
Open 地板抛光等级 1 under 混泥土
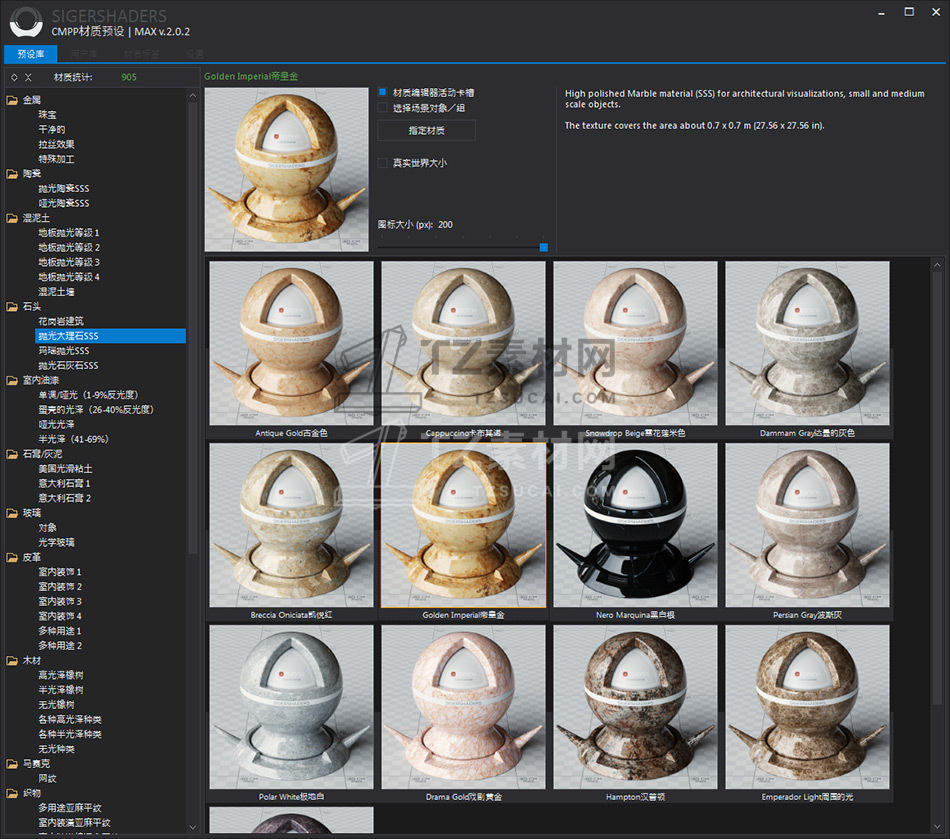click(x=69, y=233)
